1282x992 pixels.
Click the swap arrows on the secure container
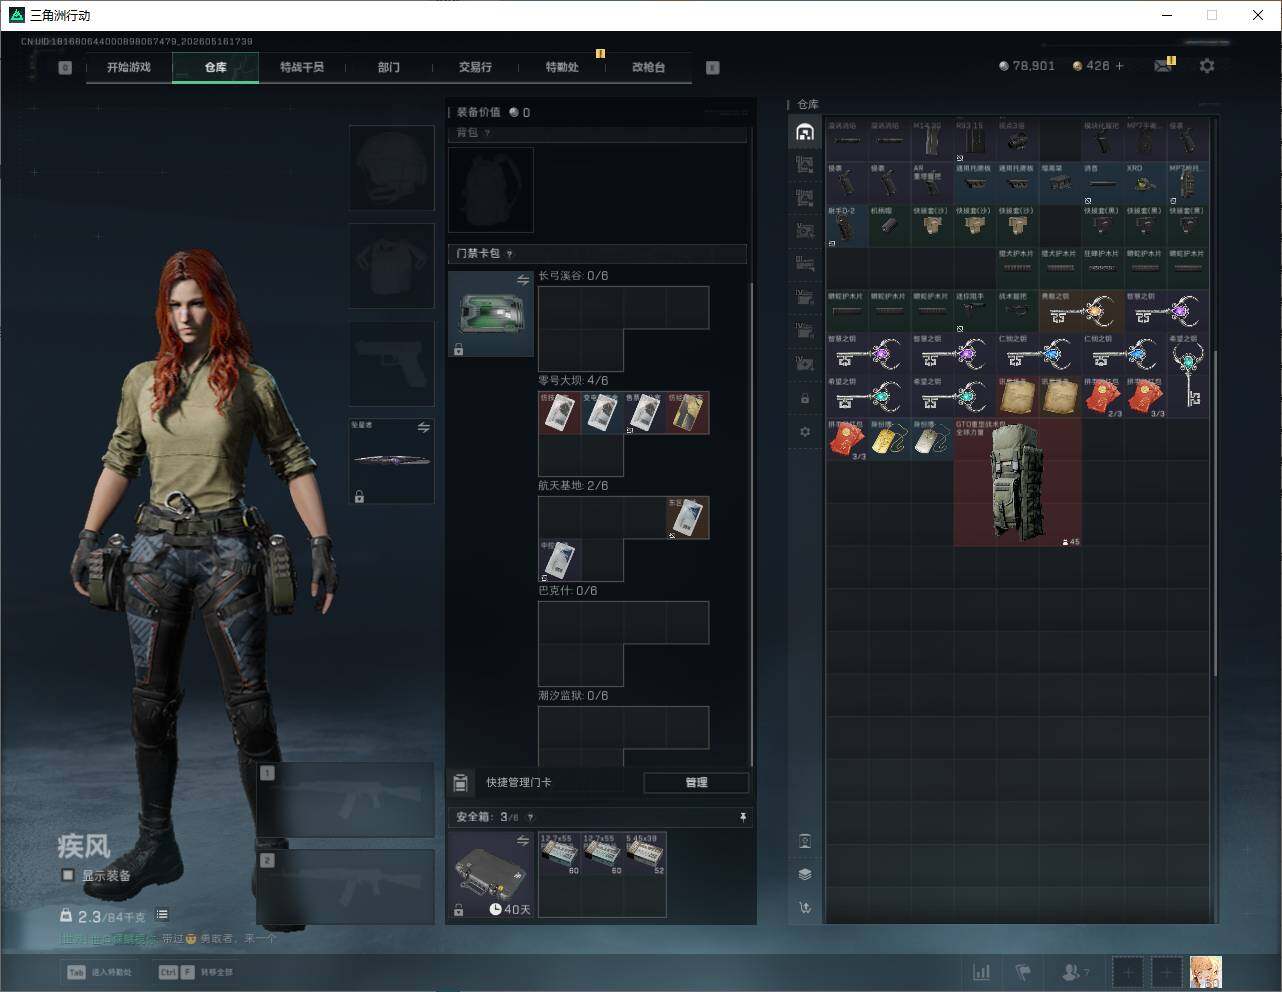click(523, 841)
